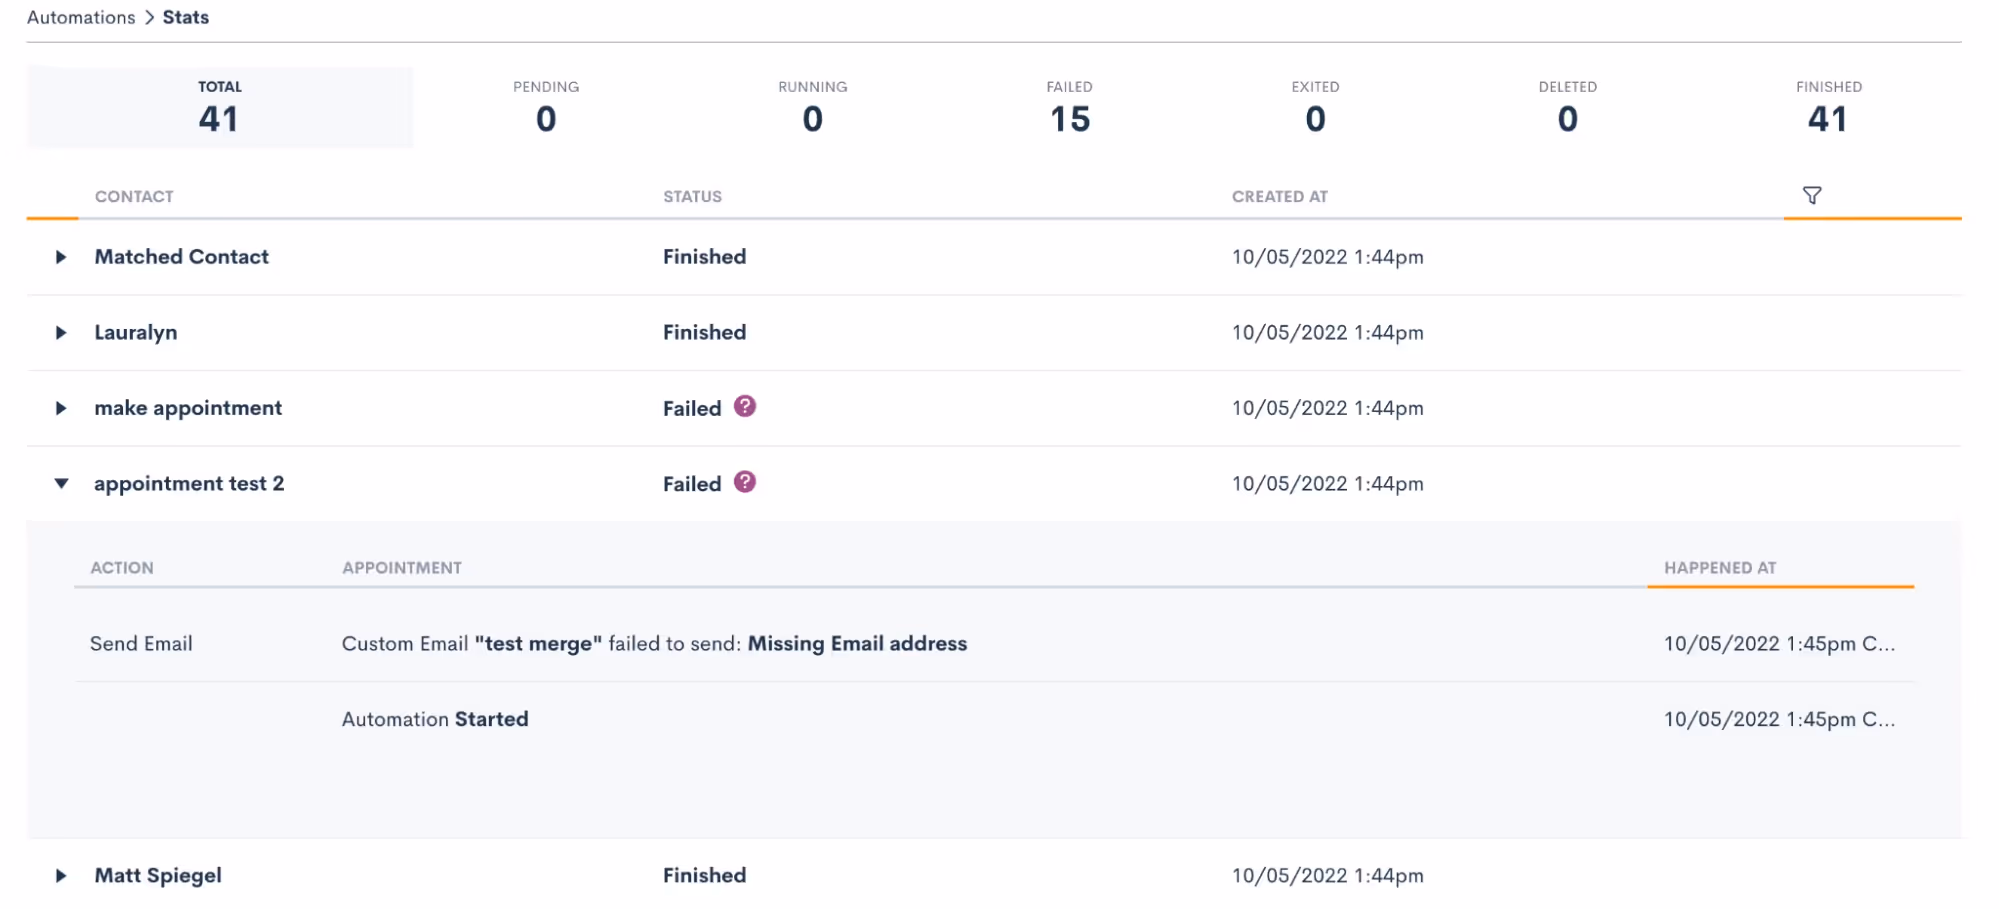Image resolution: width=1999 pixels, height=909 pixels.
Task: Go to Automations breadcrumb link
Action: coord(81,17)
